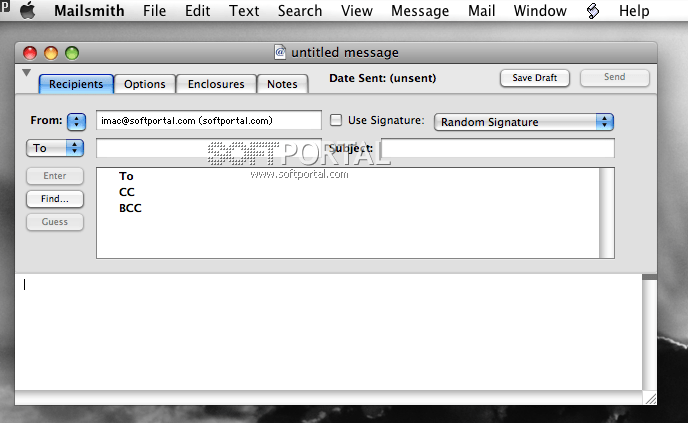Click the Save Draft button
This screenshot has width=688, height=423.
pyautogui.click(x=534, y=78)
